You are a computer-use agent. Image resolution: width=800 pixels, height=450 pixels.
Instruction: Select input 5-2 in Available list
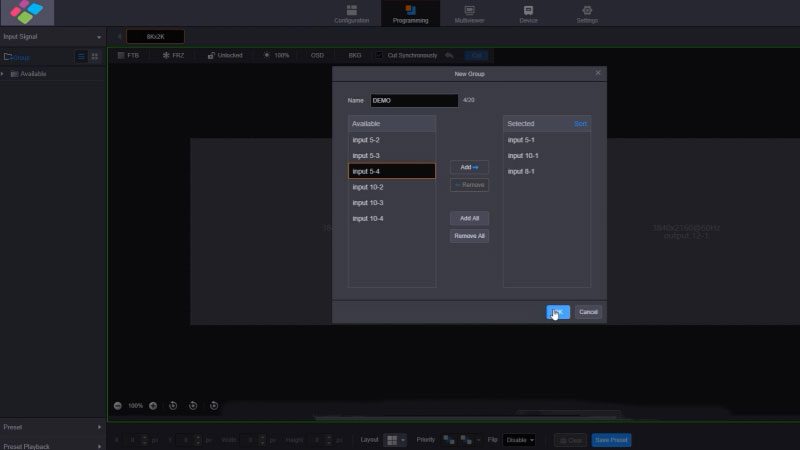[392, 140]
